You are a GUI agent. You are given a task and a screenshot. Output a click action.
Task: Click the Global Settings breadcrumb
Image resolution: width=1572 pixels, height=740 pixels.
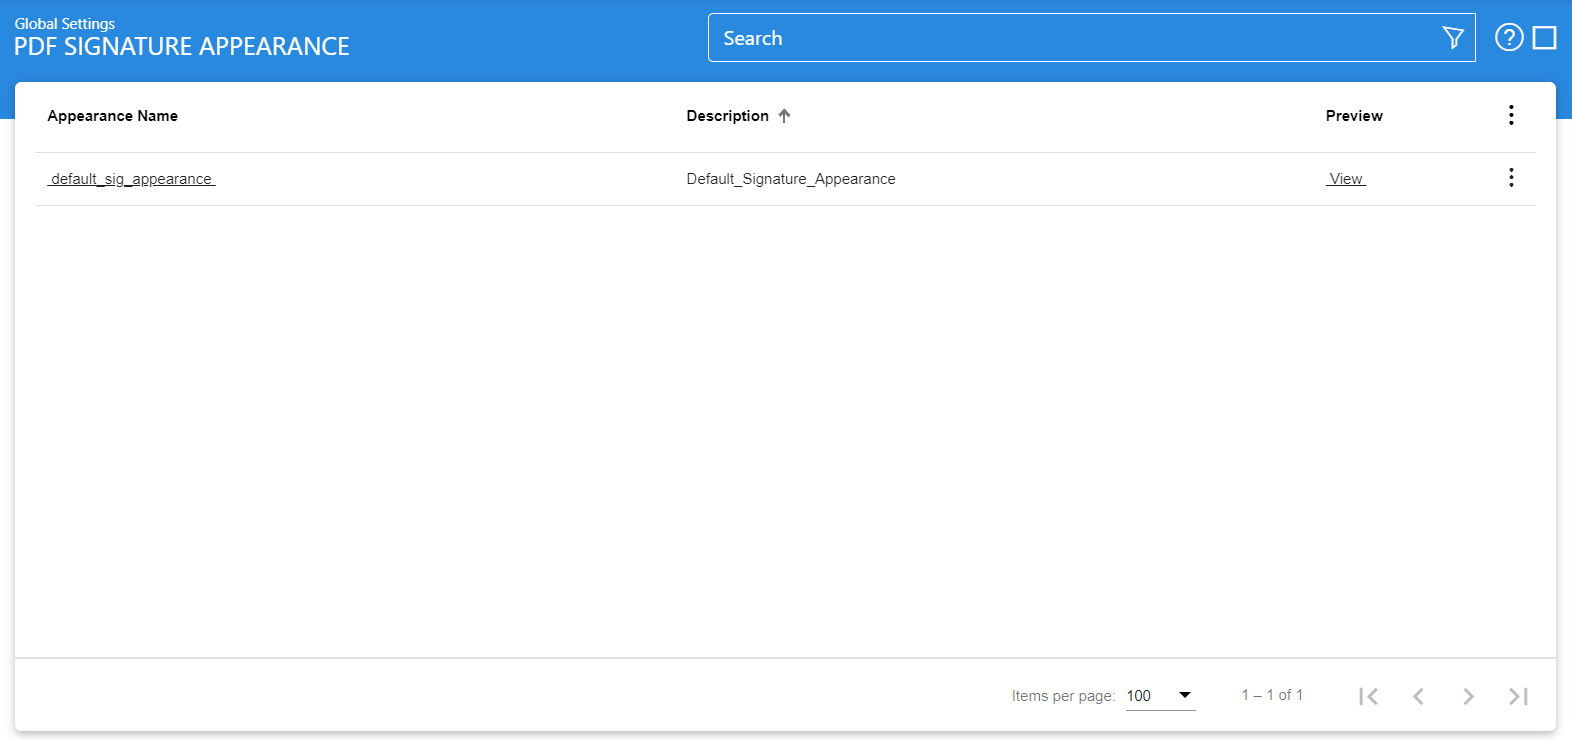(x=65, y=24)
